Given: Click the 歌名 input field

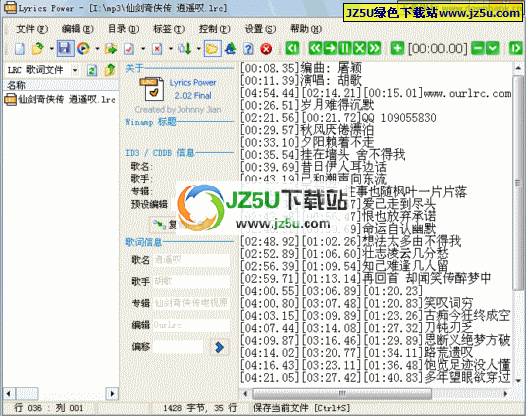Looking at the screenshot, I should point(192,260).
